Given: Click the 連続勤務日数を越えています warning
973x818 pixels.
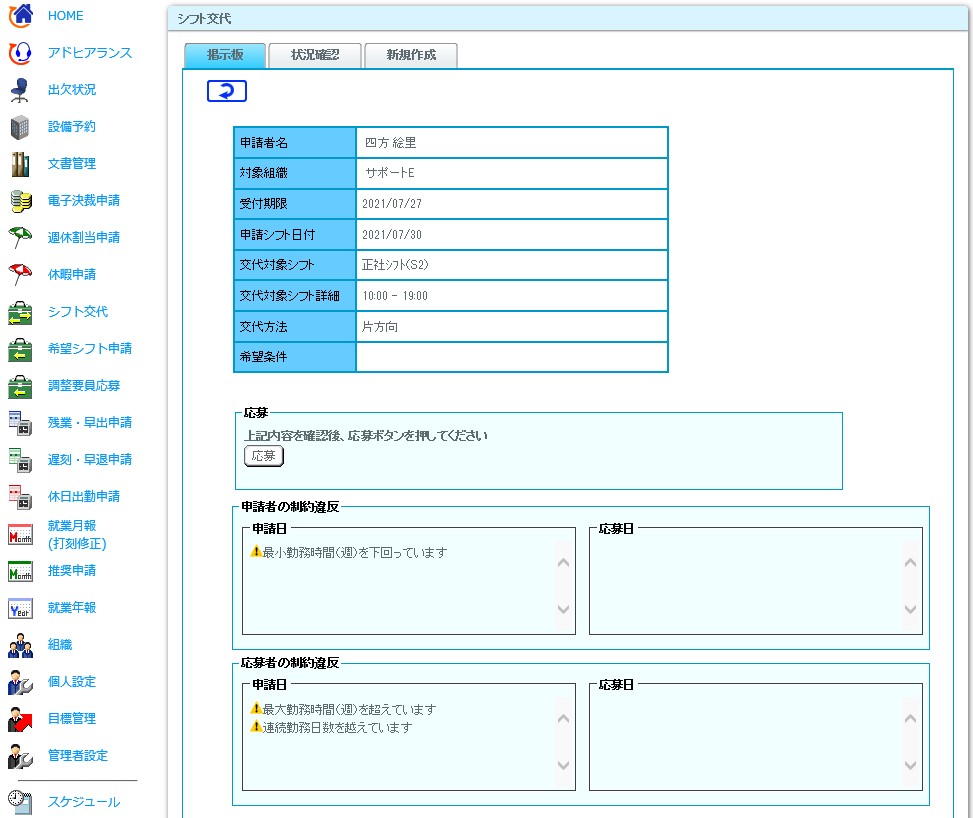Looking at the screenshot, I should [x=331, y=727].
